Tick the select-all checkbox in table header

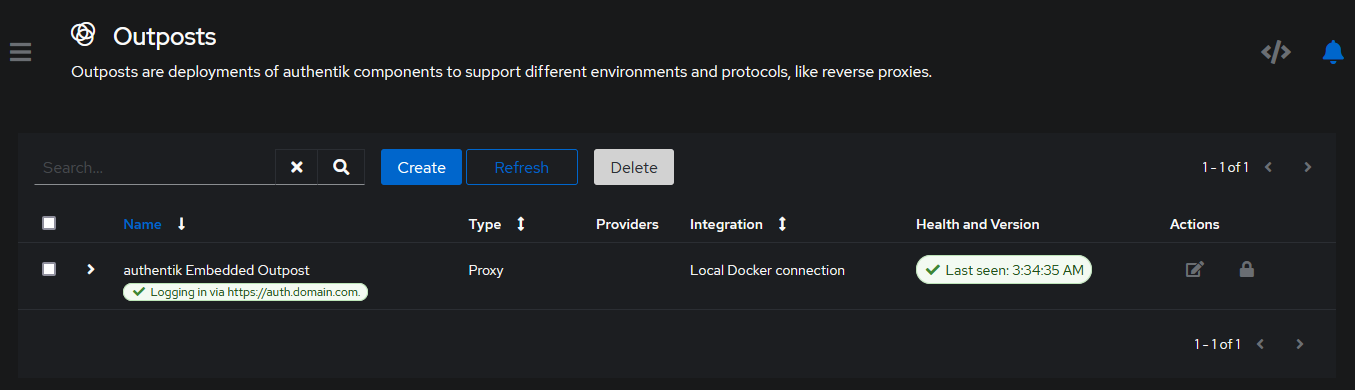pos(49,223)
